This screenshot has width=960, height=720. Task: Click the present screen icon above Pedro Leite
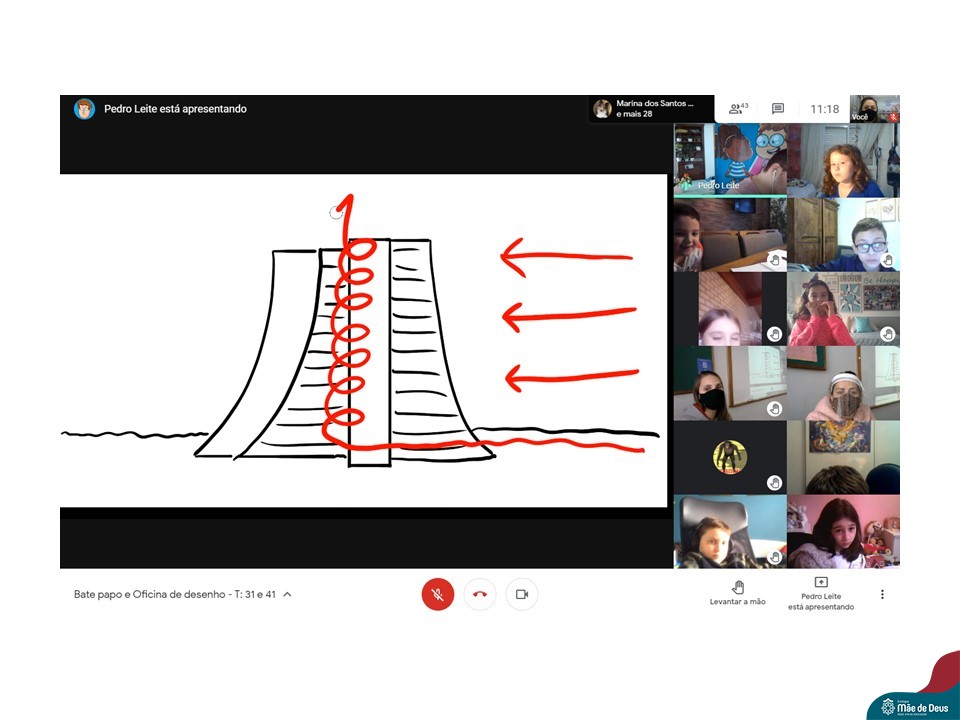coord(821,582)
